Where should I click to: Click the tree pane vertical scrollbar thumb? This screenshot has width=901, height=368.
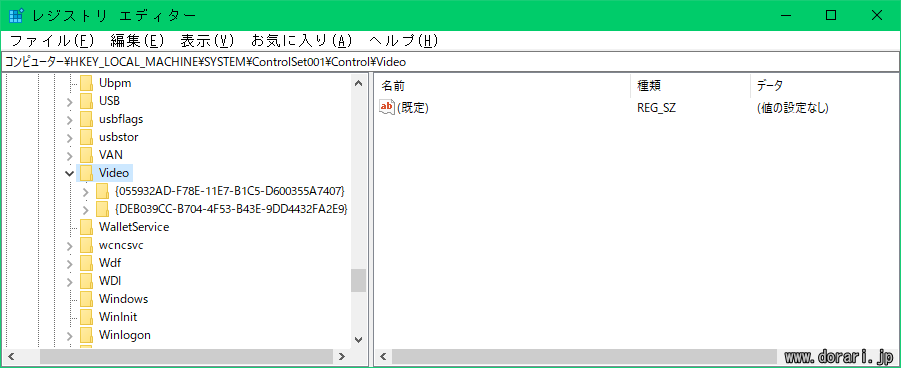pos(359,281)
